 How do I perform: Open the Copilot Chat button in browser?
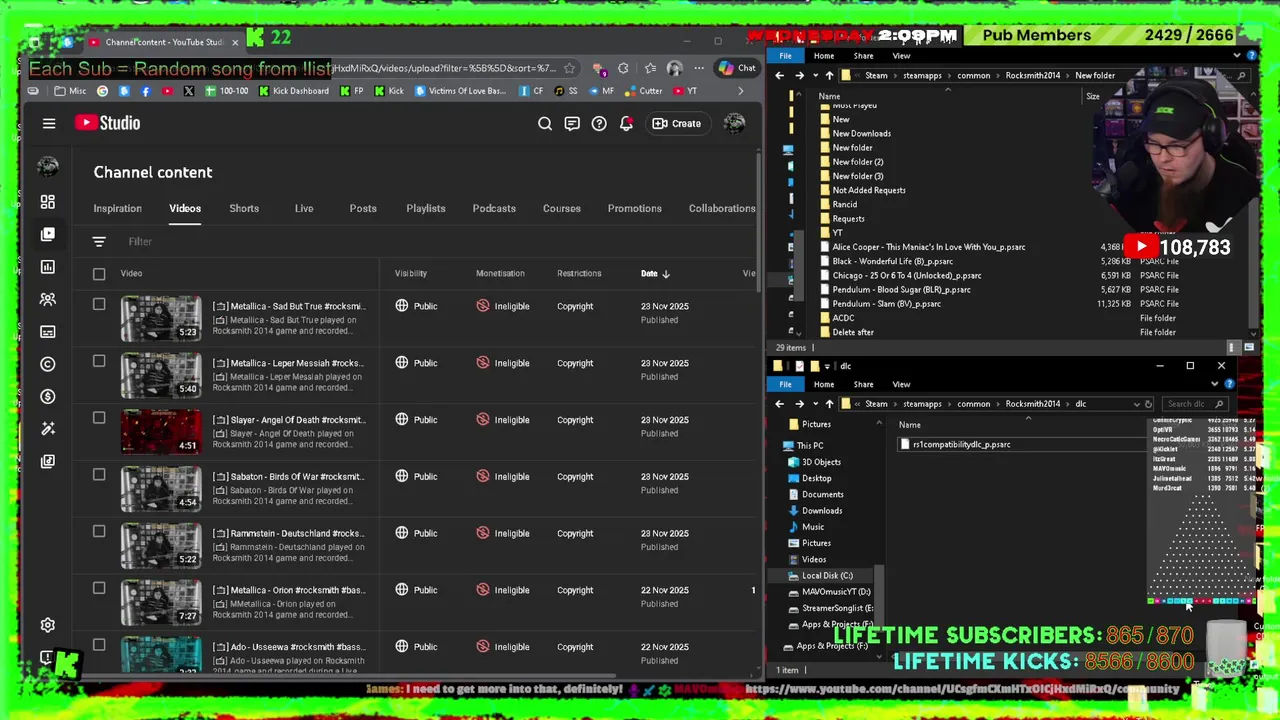click(x=737, y=68)
